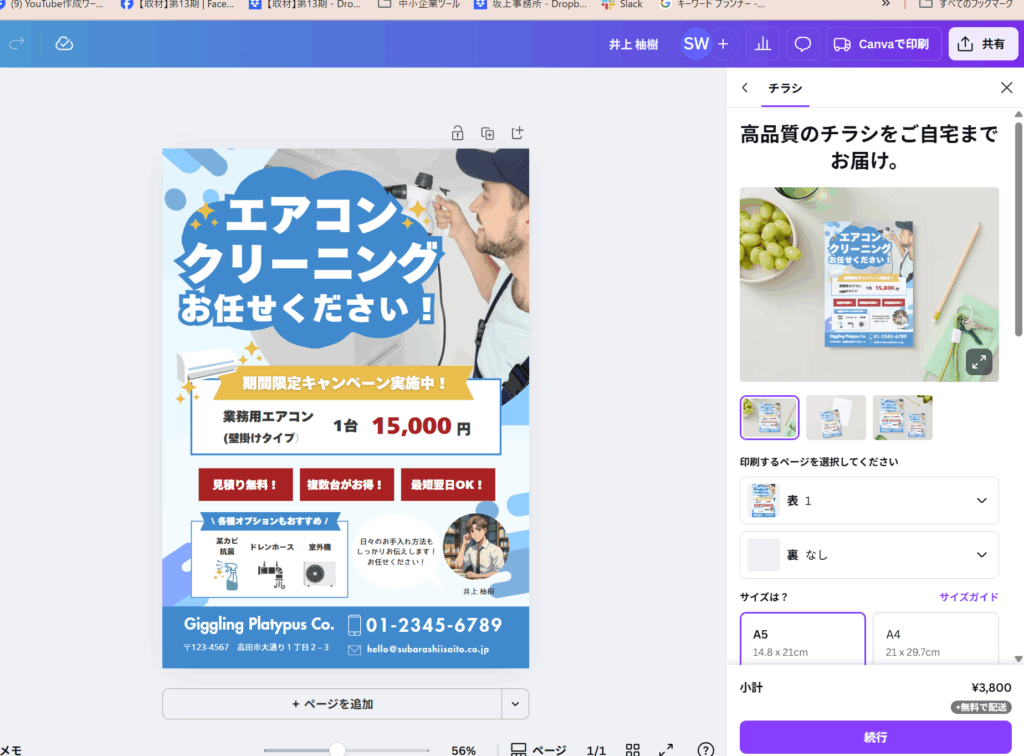Open the 表 1 front page dropdown

pyautogui.click(x=869, y=501)
